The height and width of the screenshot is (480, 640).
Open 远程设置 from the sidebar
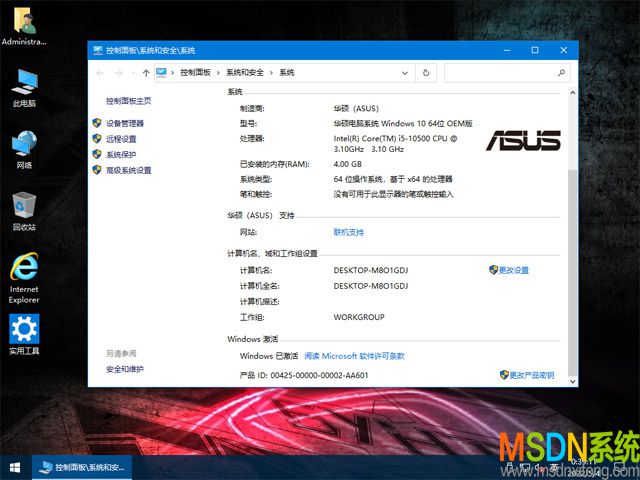[121, 139]
